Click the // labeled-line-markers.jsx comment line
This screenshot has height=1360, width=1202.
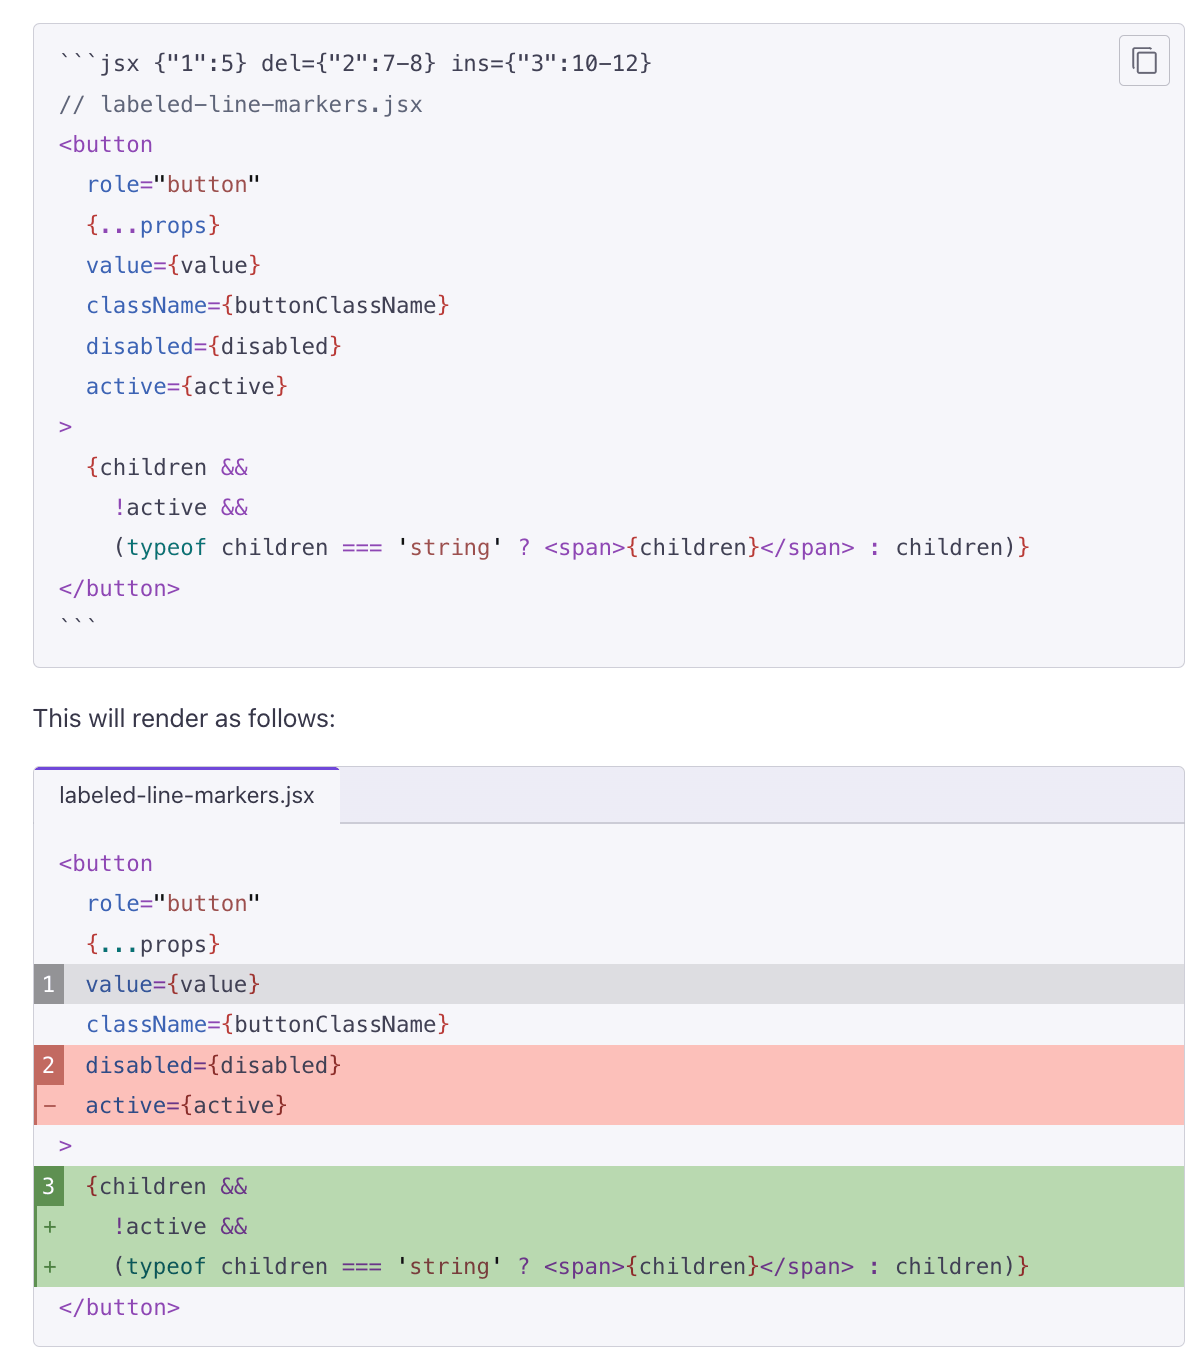(241, 104)
